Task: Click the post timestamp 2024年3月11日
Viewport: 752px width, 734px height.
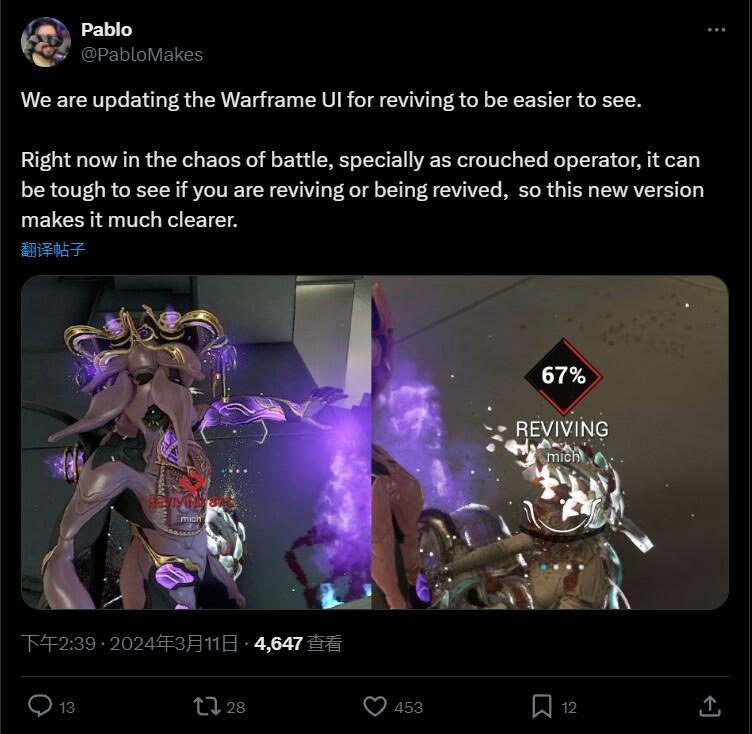Action: click(x=174, y=643)
